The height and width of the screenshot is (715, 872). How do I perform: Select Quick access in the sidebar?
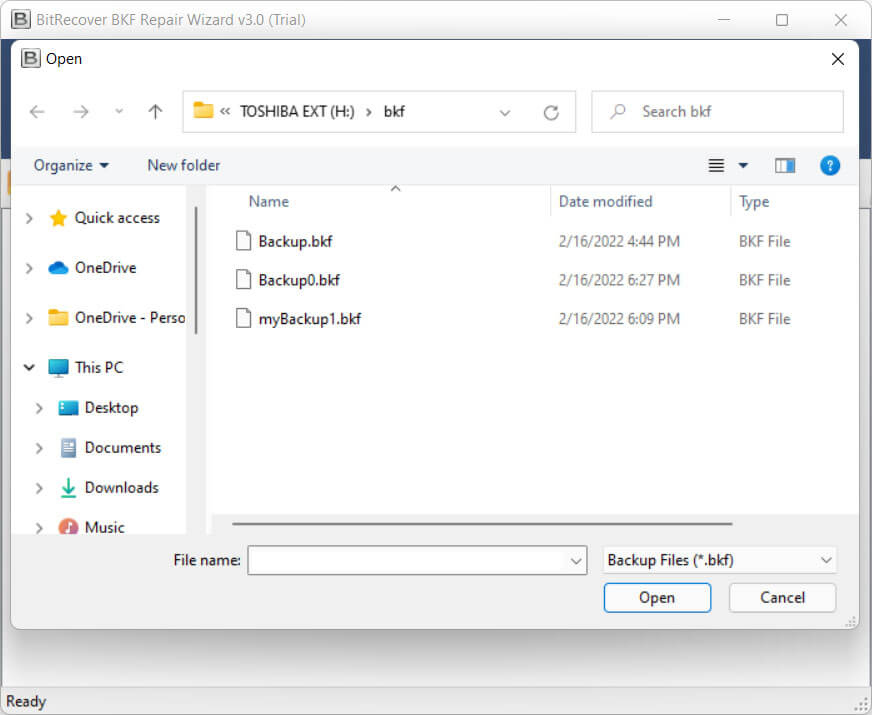(117, 218)
